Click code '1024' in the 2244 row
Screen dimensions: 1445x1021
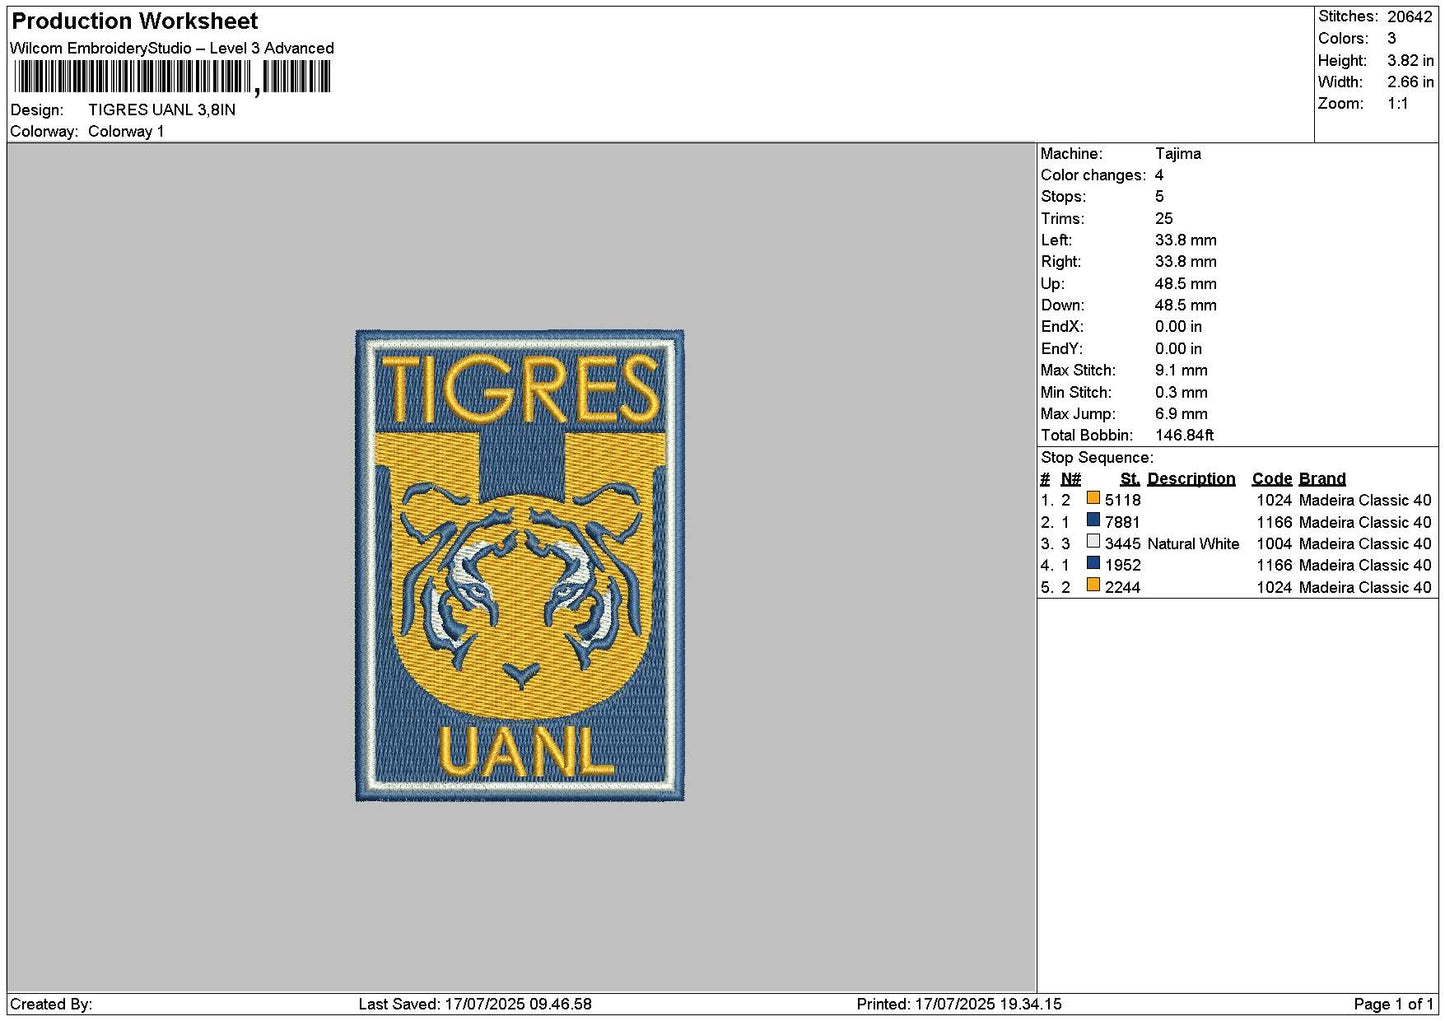(x=1275, y=588)
